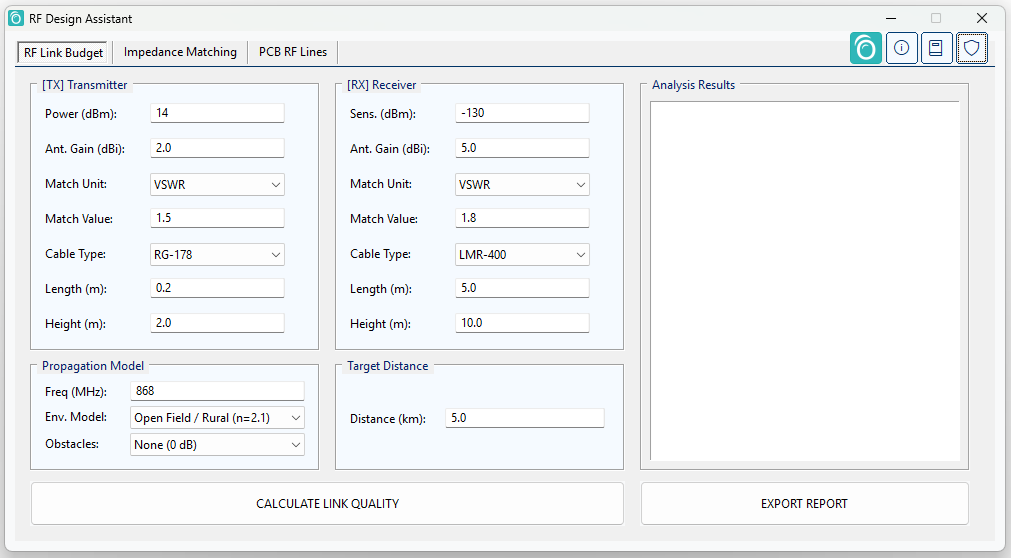Click the title bar app icon

click(x=16, y=18)
